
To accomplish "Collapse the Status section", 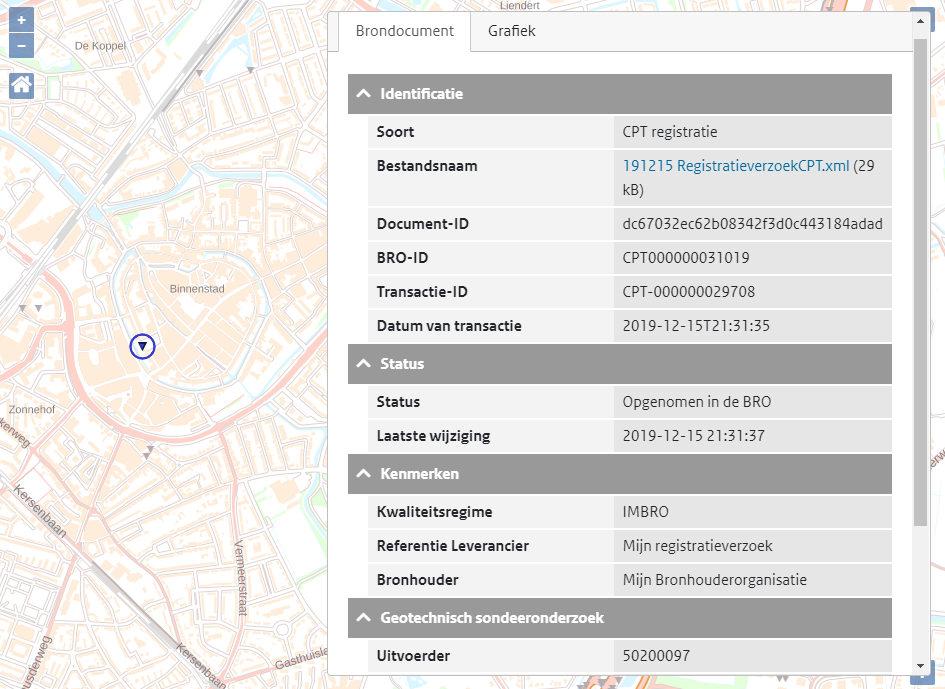I will pos(362,364).
